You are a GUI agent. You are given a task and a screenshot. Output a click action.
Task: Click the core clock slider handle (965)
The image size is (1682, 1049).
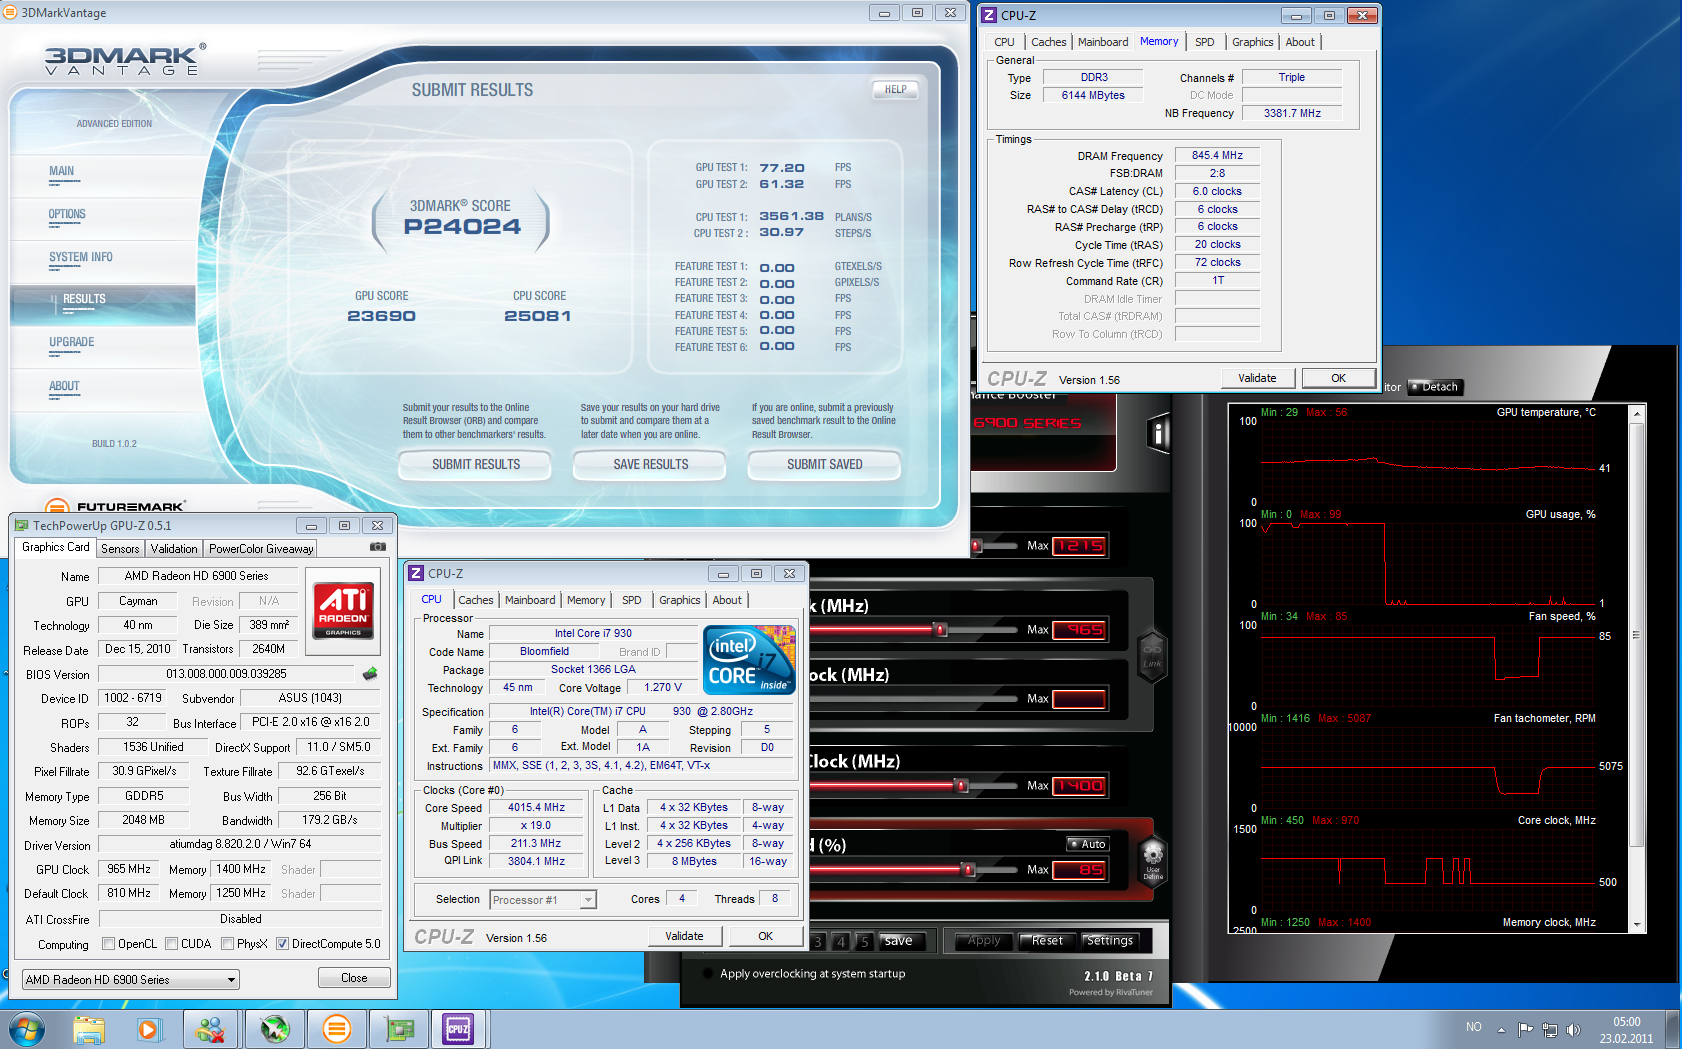pyautogui.click(x=940, y=629)
